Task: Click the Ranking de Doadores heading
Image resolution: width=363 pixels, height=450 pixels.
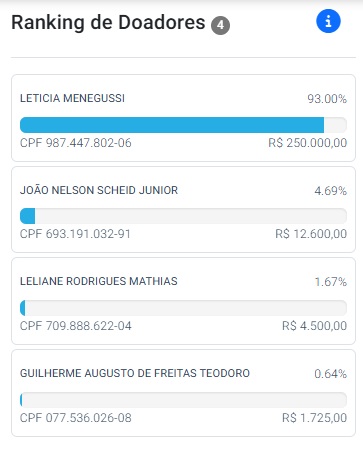Action: point(108,23)
